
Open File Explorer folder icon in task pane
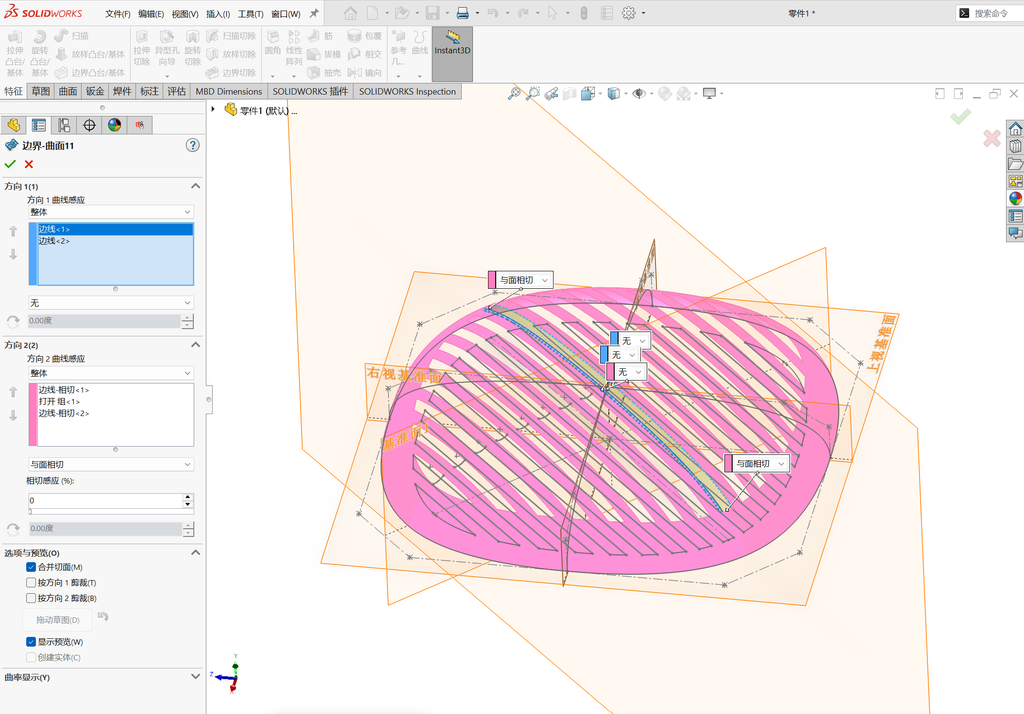coord(1015,163)
